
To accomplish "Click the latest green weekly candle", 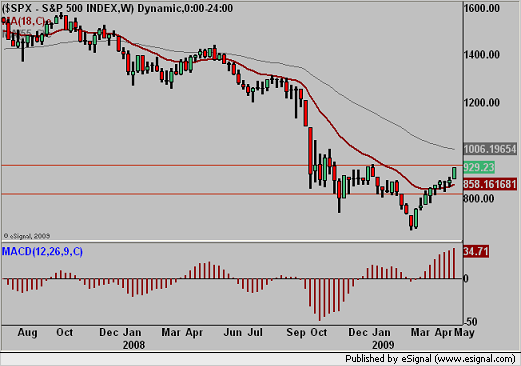I will coord(454,173).
